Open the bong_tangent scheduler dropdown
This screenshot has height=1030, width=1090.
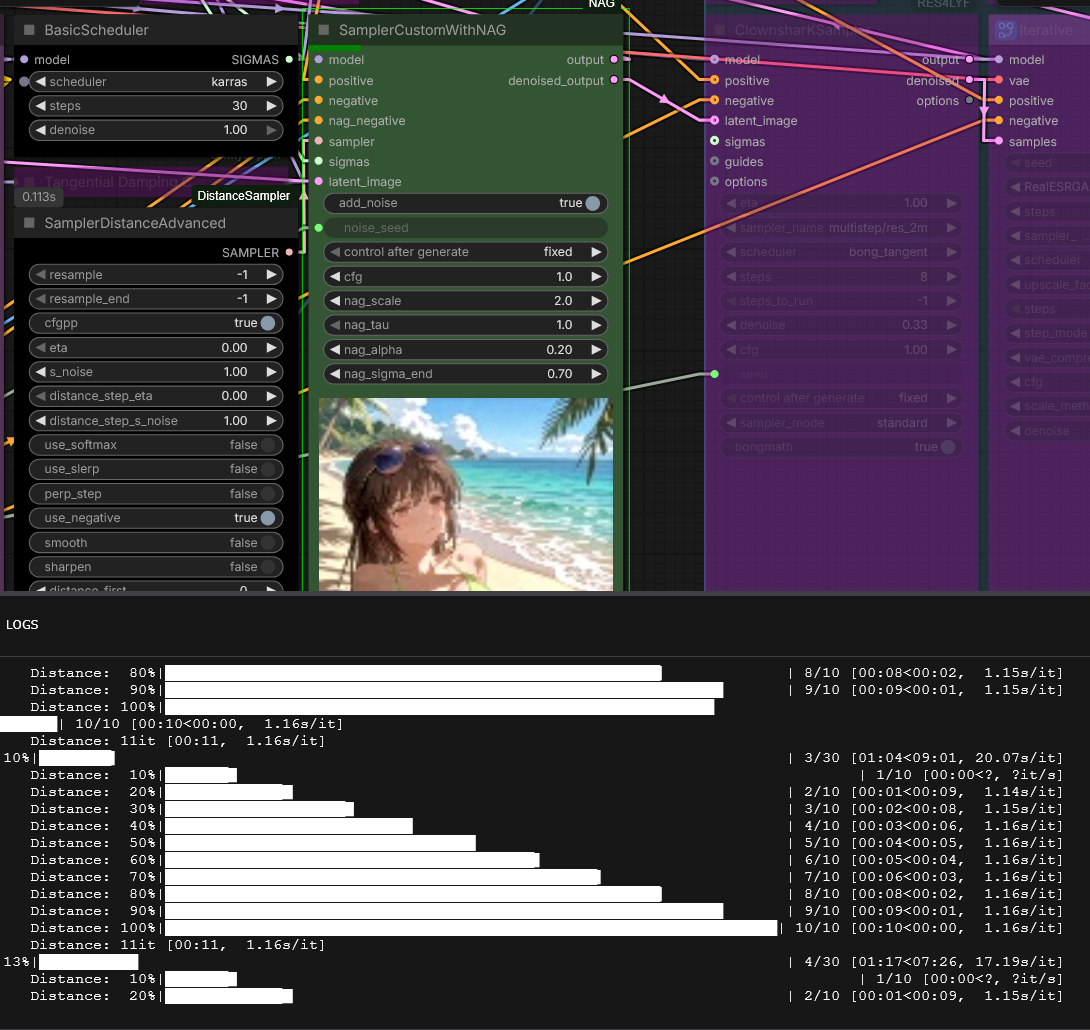click(x=841, y=252)
